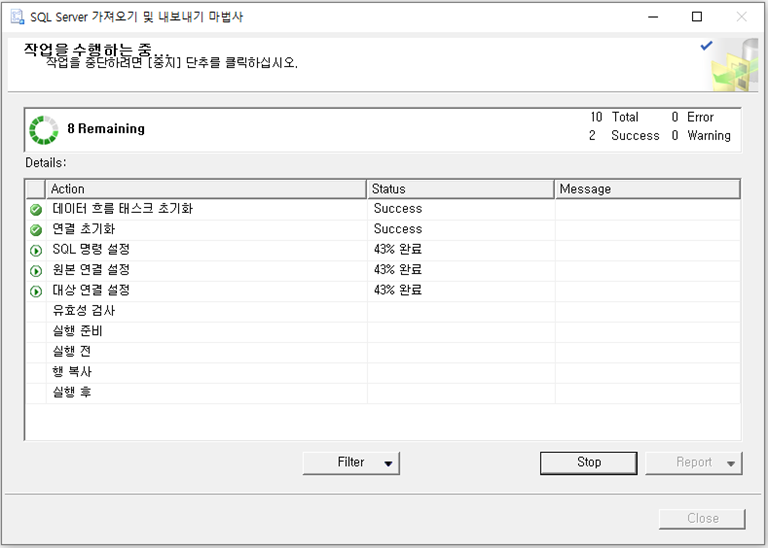Select the 실행 전 row

(x=383, y=352)
